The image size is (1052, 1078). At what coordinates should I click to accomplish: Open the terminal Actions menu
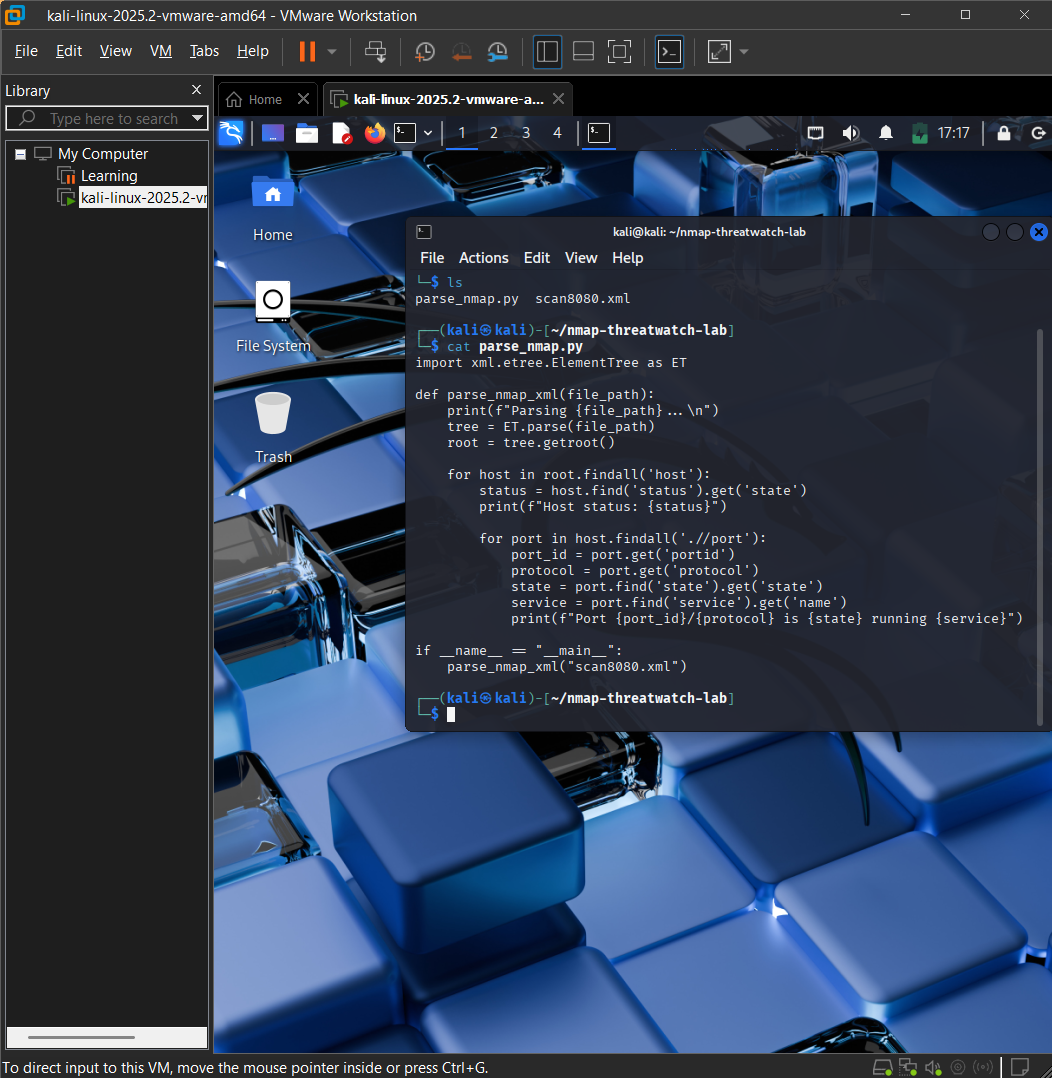point(483,258)
